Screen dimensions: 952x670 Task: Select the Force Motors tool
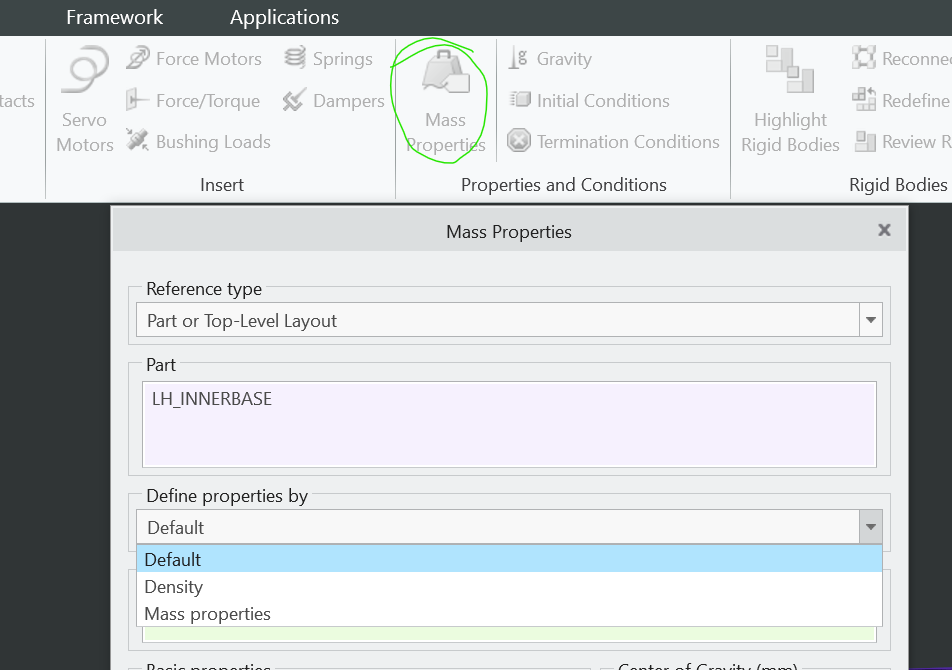coord(138,59)
